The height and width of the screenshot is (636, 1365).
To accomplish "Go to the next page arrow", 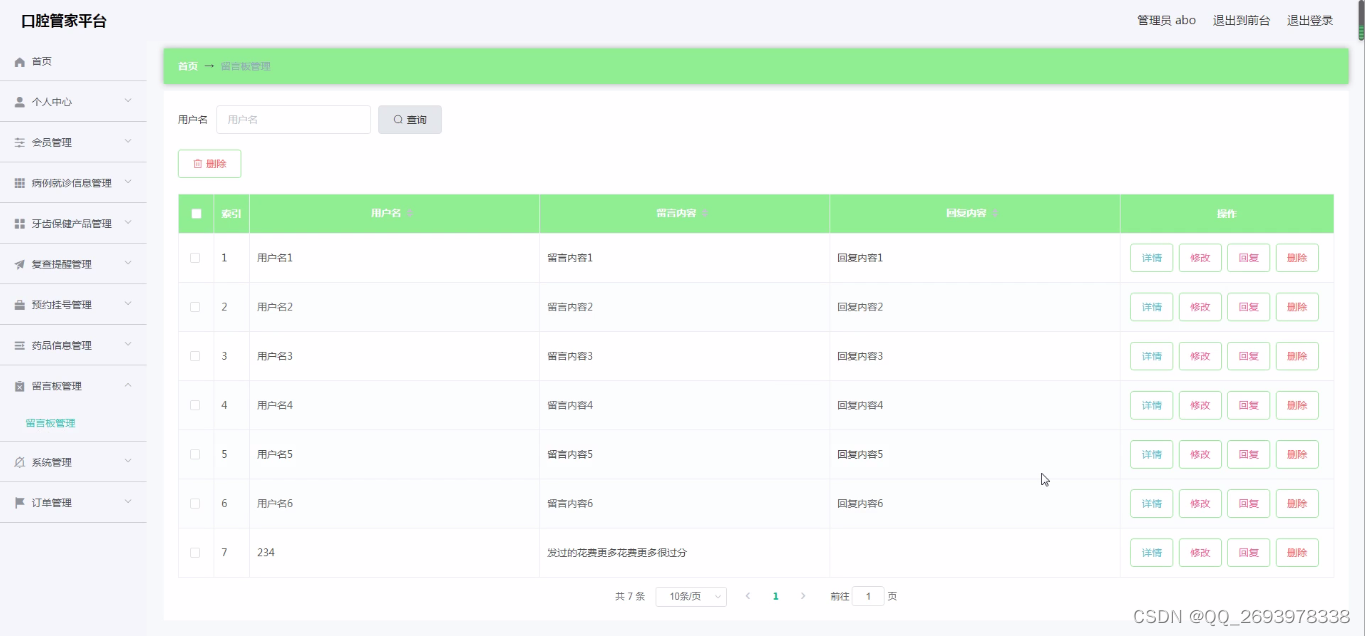I will [803, 596].
